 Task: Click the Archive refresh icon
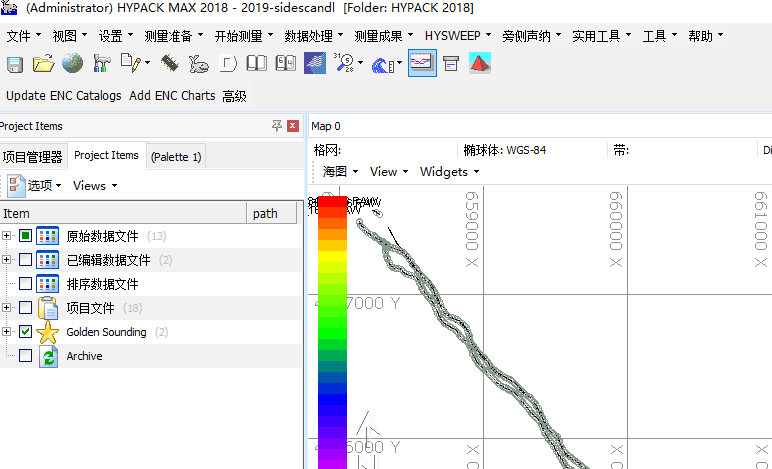tap(48, 356)
